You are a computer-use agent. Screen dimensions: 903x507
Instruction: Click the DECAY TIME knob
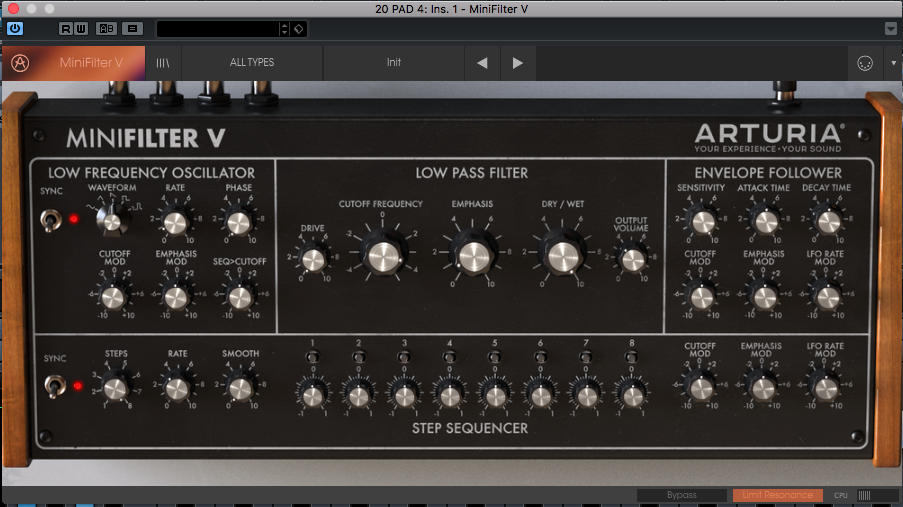pyautogui.click(x=829, y=222)
